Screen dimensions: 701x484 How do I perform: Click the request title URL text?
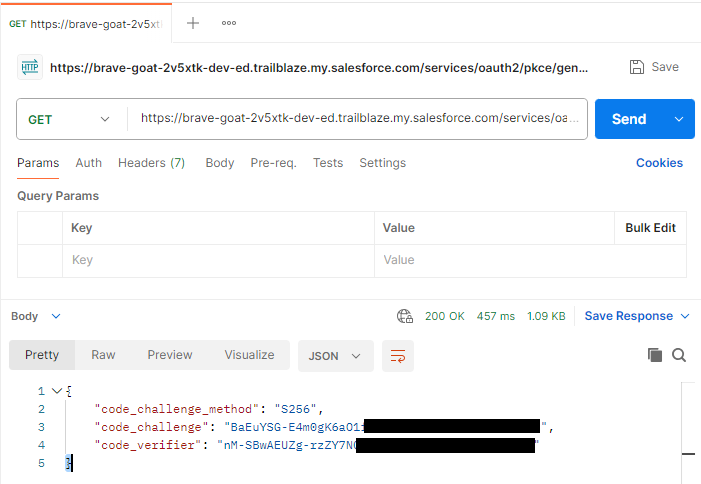319,68
